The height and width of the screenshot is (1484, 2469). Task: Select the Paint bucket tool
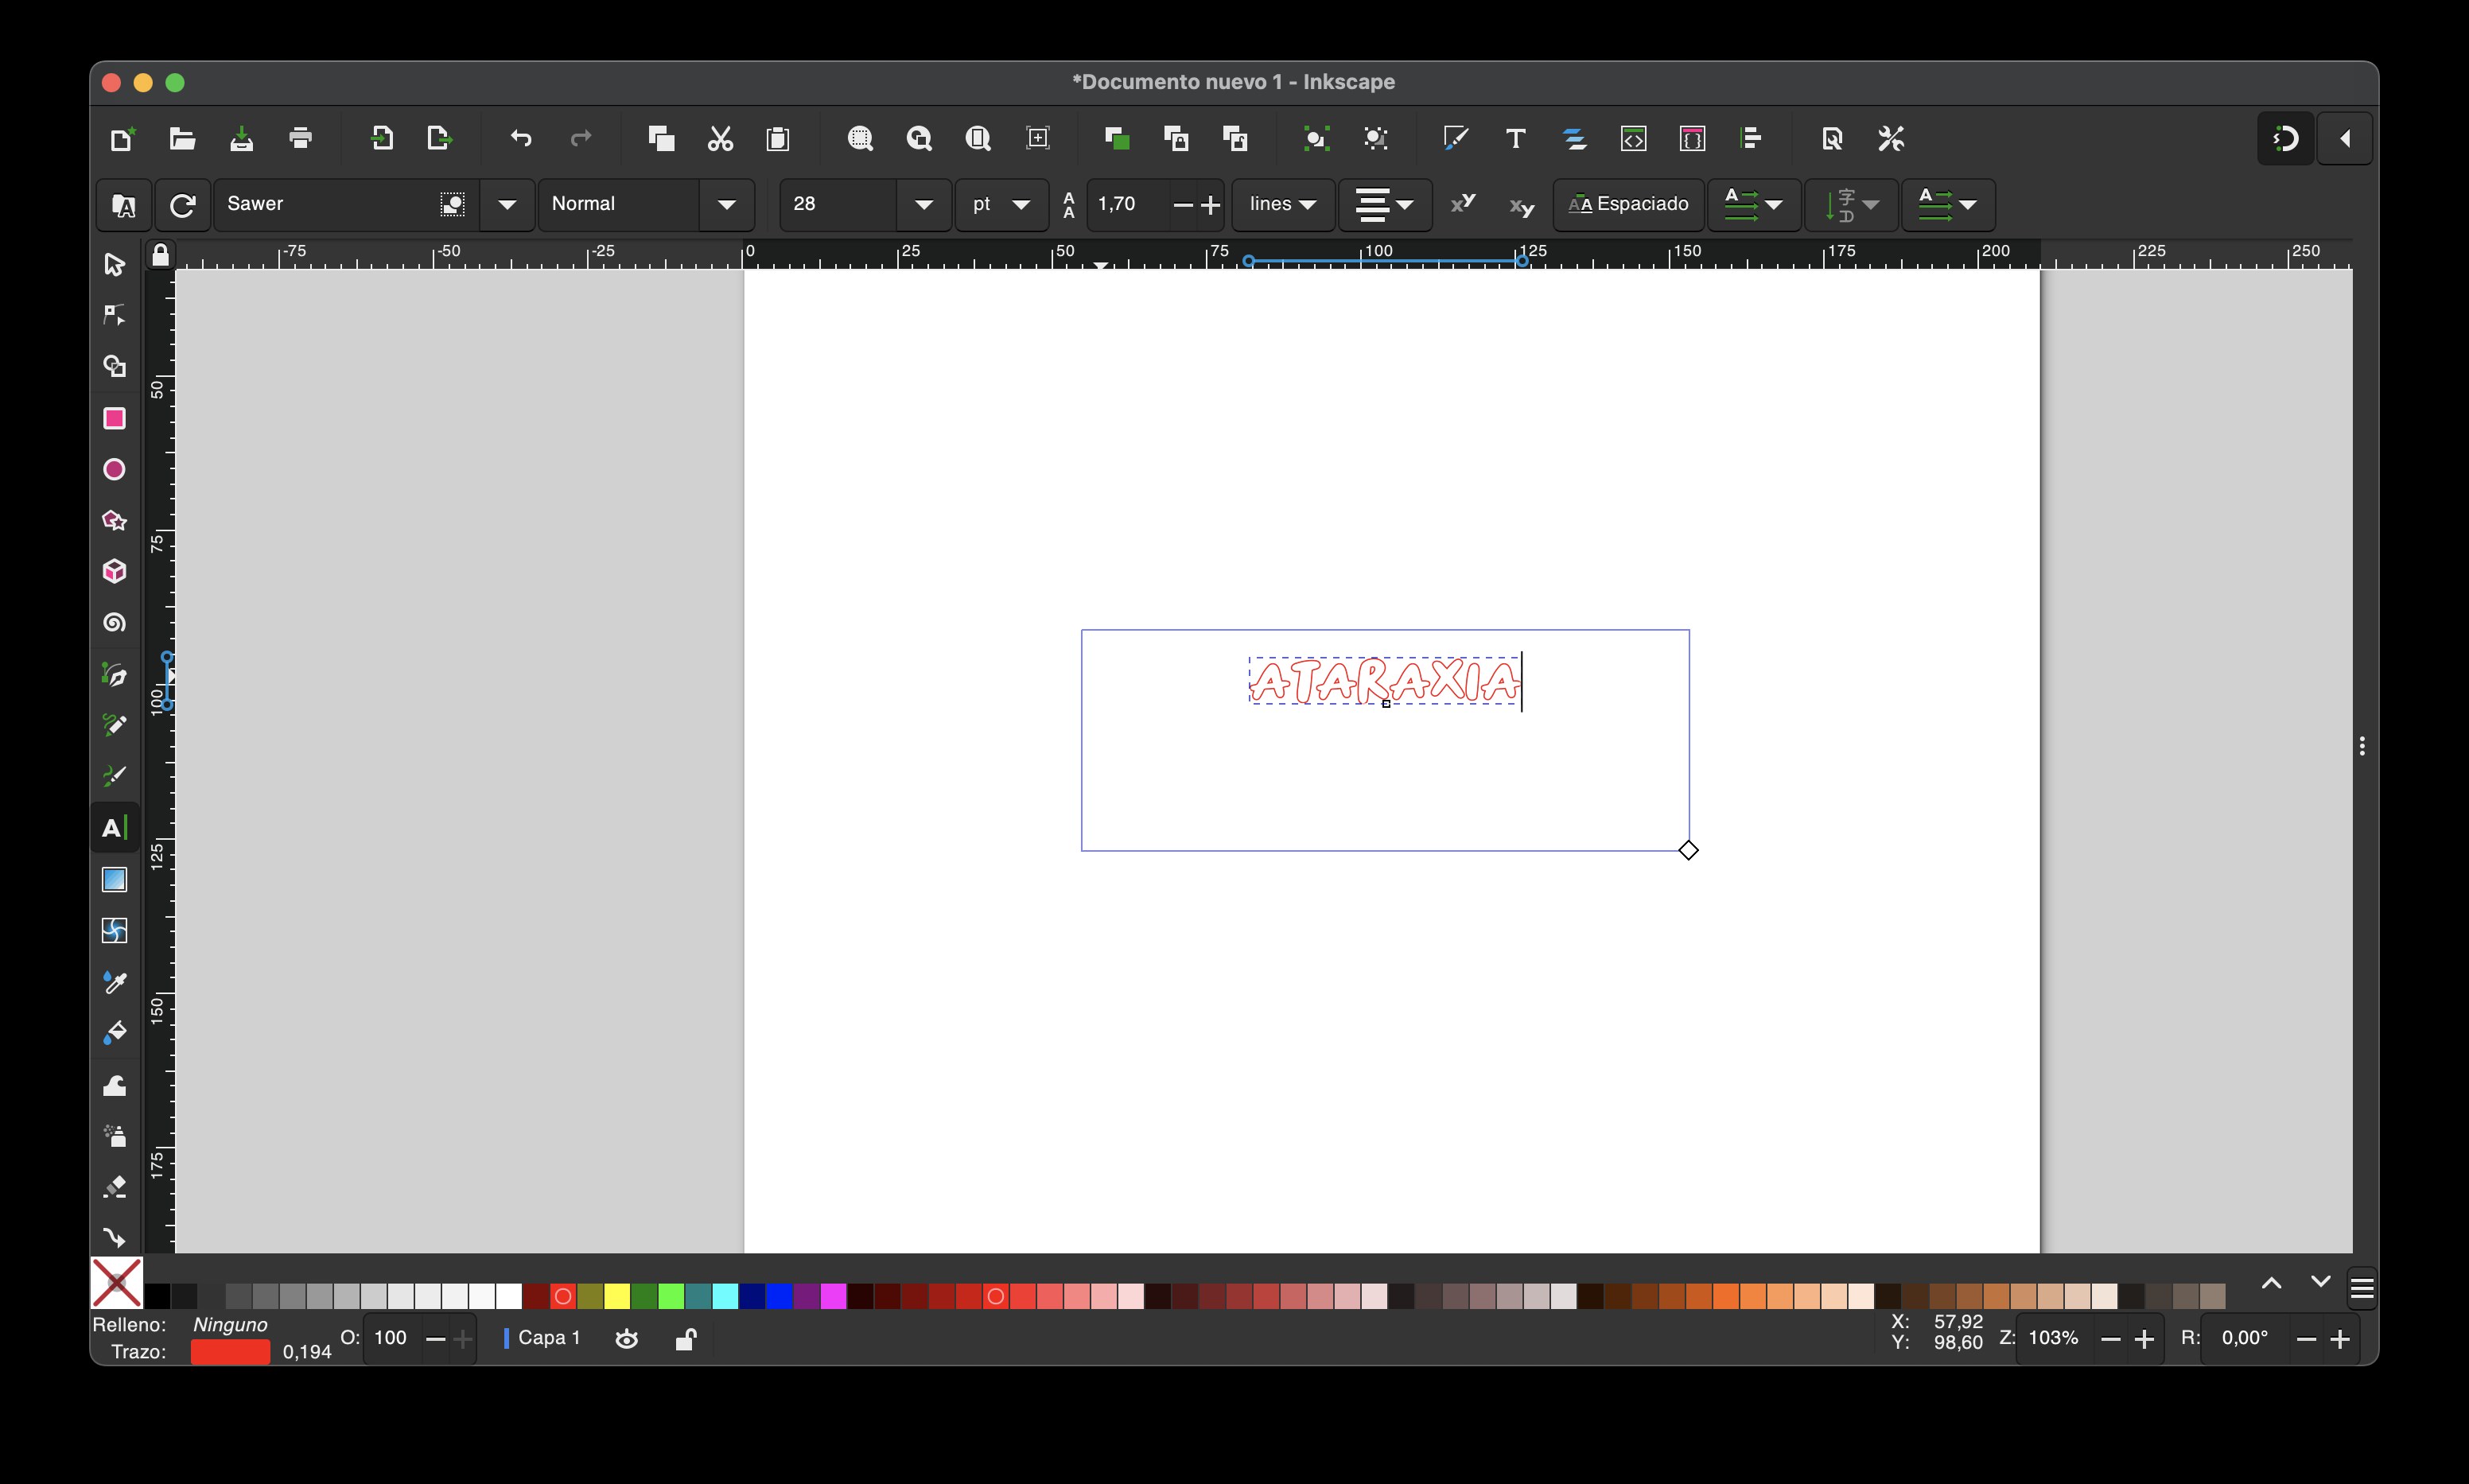pos(114,1033)
